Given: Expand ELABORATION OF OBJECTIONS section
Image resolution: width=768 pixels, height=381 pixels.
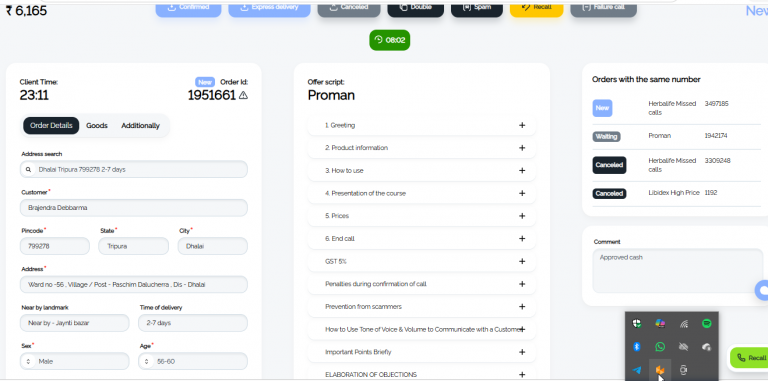Looking at the screenshot, I should click(422, 374).
